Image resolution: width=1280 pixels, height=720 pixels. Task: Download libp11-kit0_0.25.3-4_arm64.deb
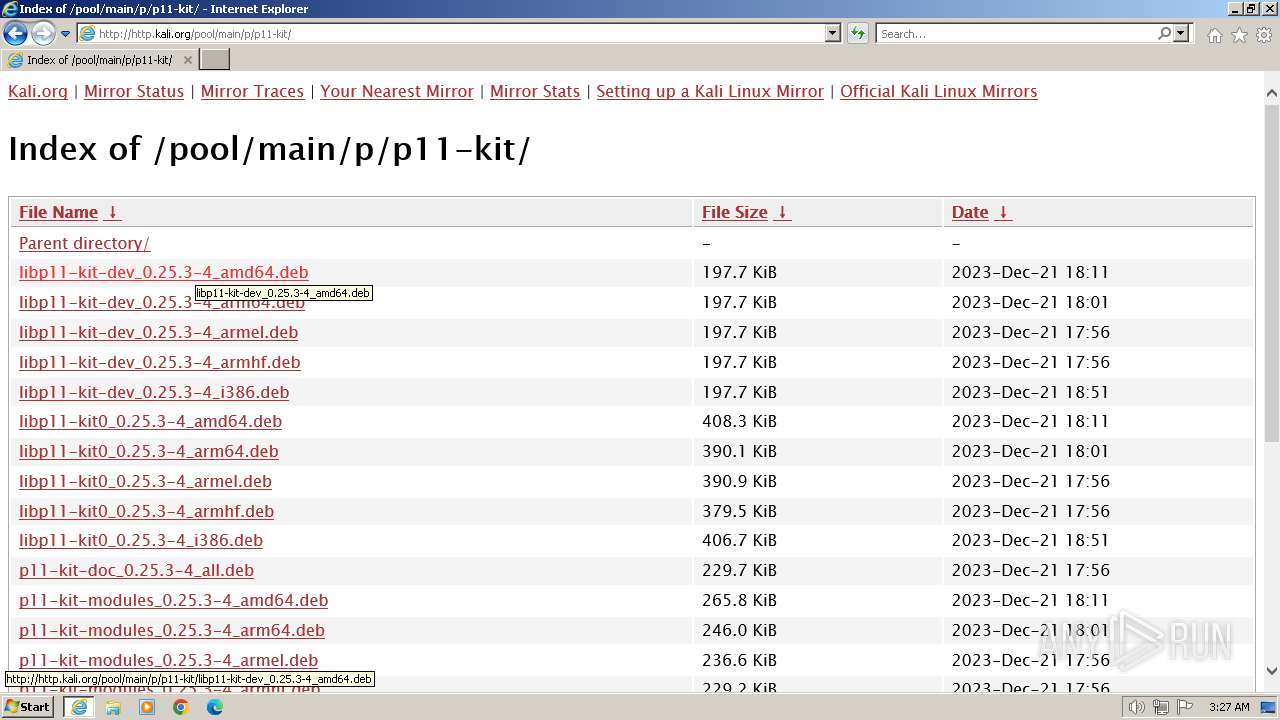click(148, 451)
